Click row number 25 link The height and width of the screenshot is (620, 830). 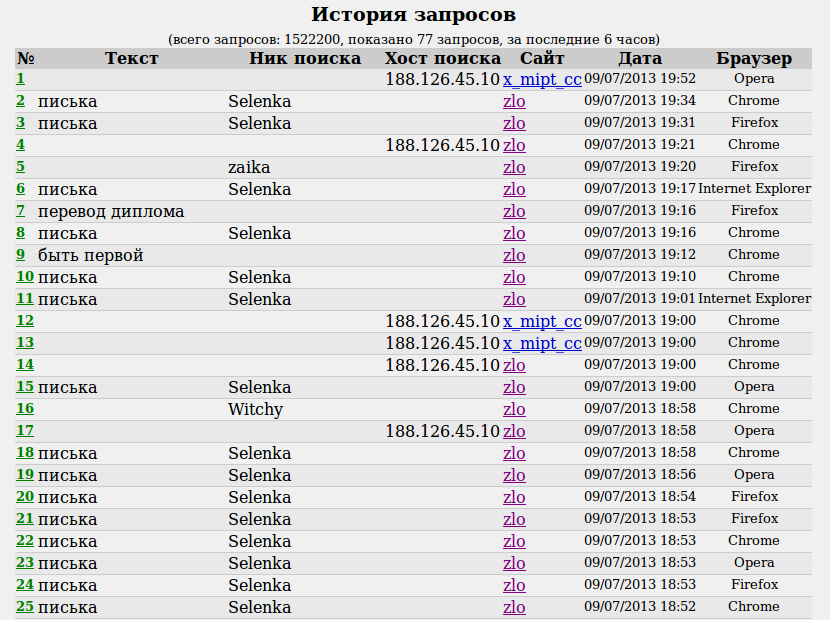click(25, 607)
